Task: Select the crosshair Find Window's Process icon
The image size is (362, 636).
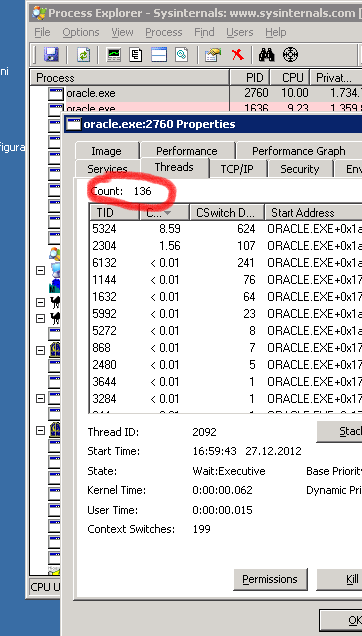Action: point(290,54)
